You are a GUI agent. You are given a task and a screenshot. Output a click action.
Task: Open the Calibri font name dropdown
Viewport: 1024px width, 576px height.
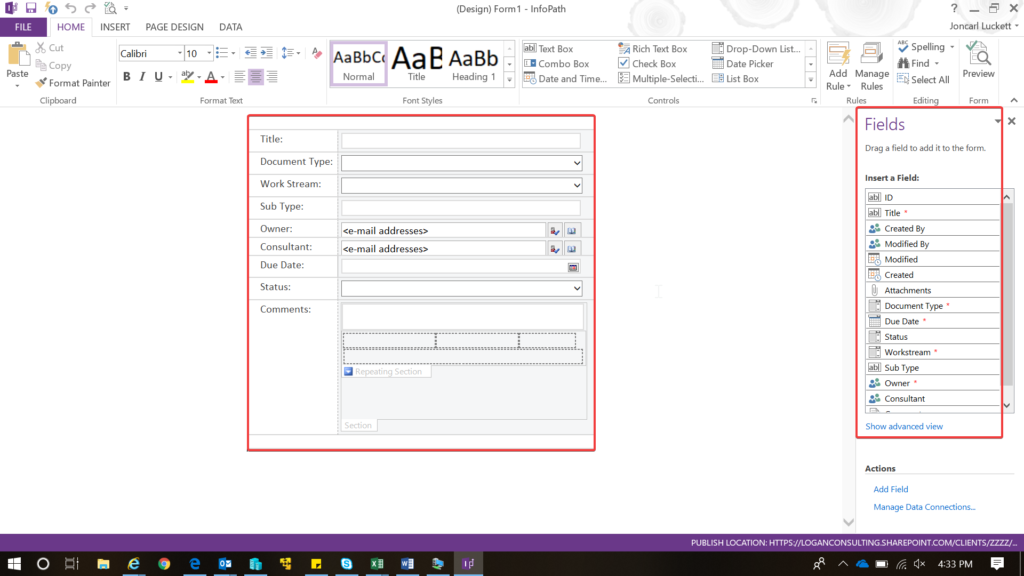(180, 54)
